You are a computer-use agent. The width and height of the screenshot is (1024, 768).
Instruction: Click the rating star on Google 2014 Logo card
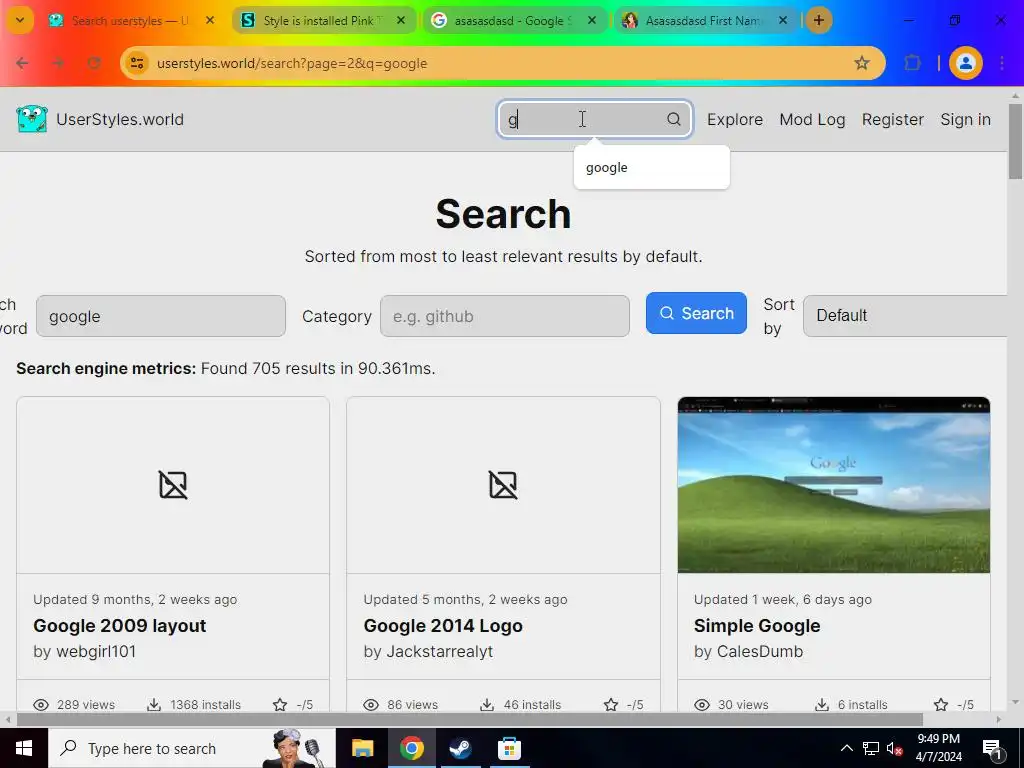point(611,705)
